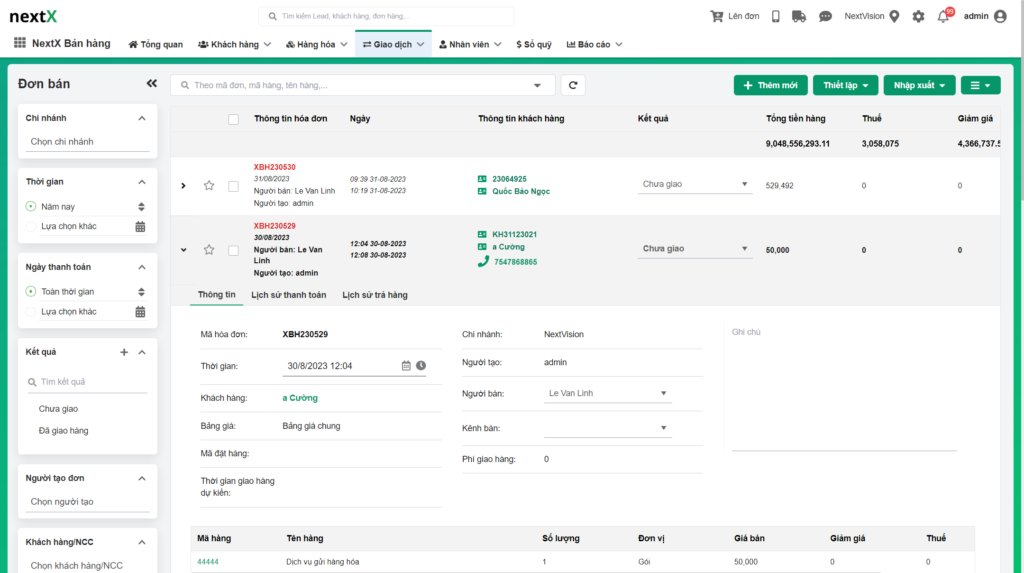Tick the select-all header checkbox
1024x573 pixels.
233,119
